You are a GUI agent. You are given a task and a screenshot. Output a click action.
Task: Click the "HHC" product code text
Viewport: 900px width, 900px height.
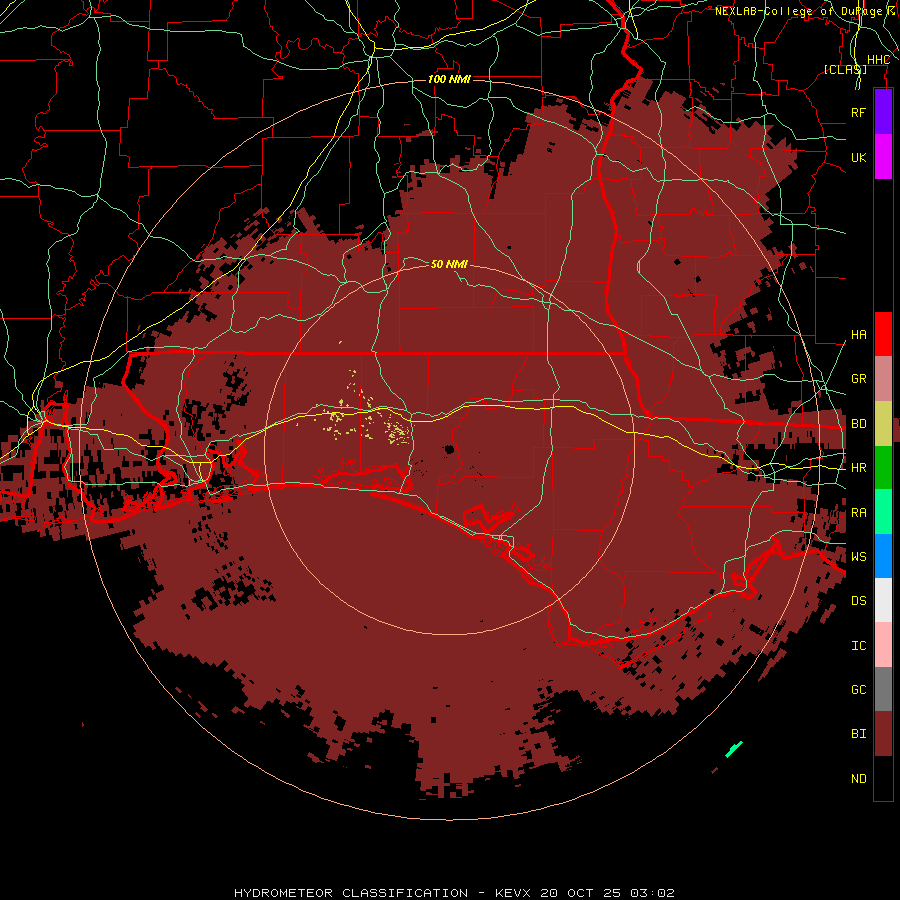pyautogui.click(x=879, y=60)
